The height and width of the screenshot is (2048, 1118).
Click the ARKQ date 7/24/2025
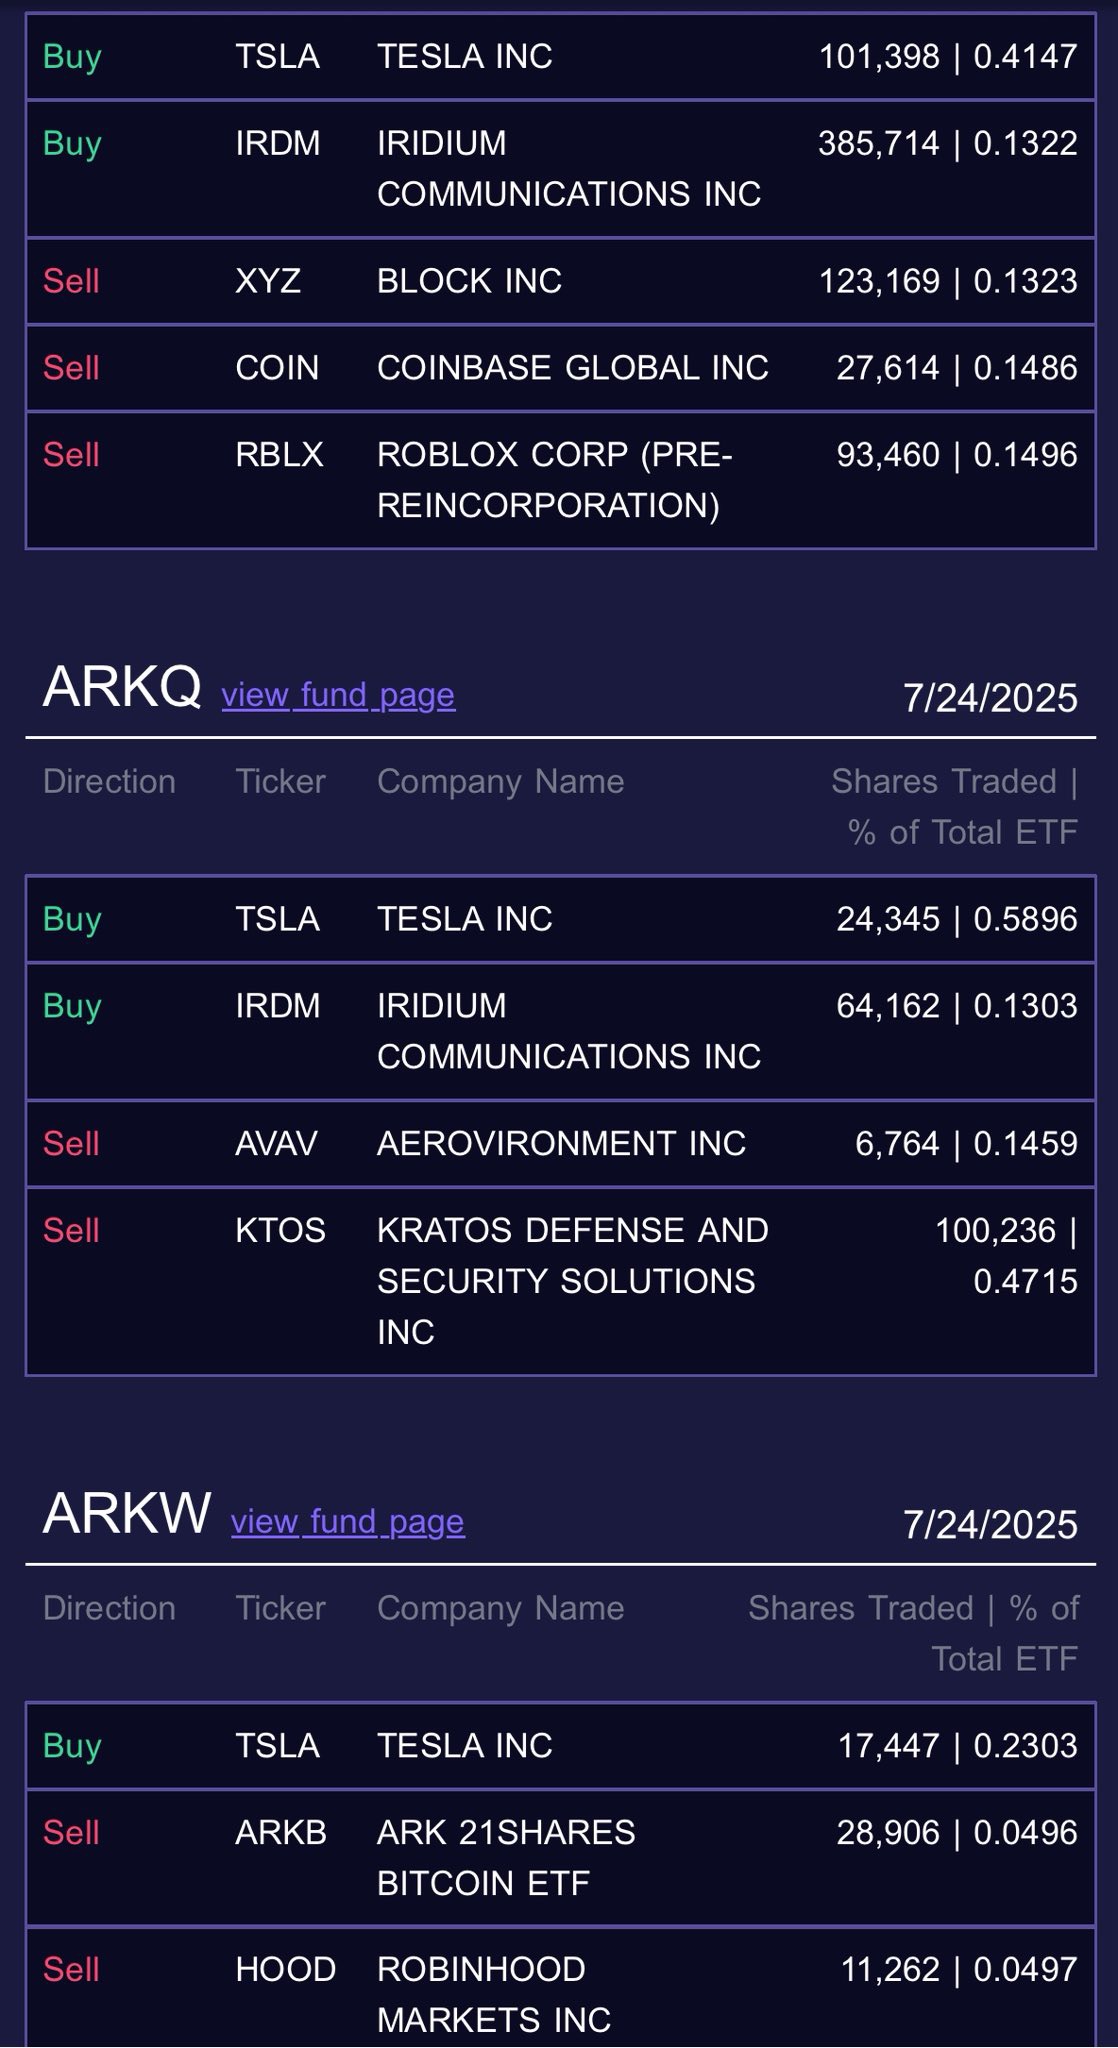click(x=989, y=698)
